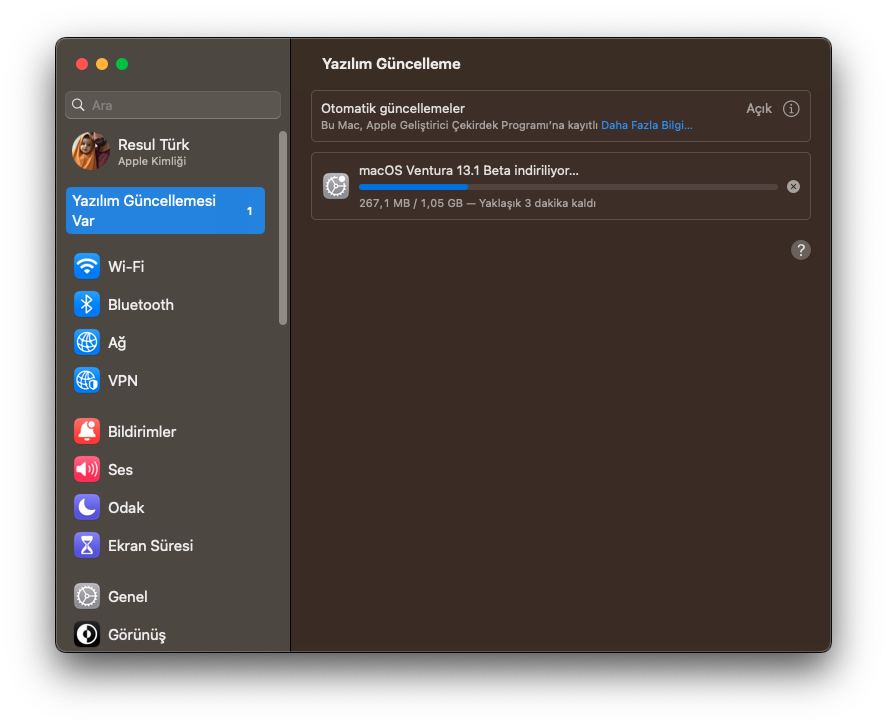Screen dimensions: 887x726
Task: Click the help question mark button
Action: tap(800, 250)
